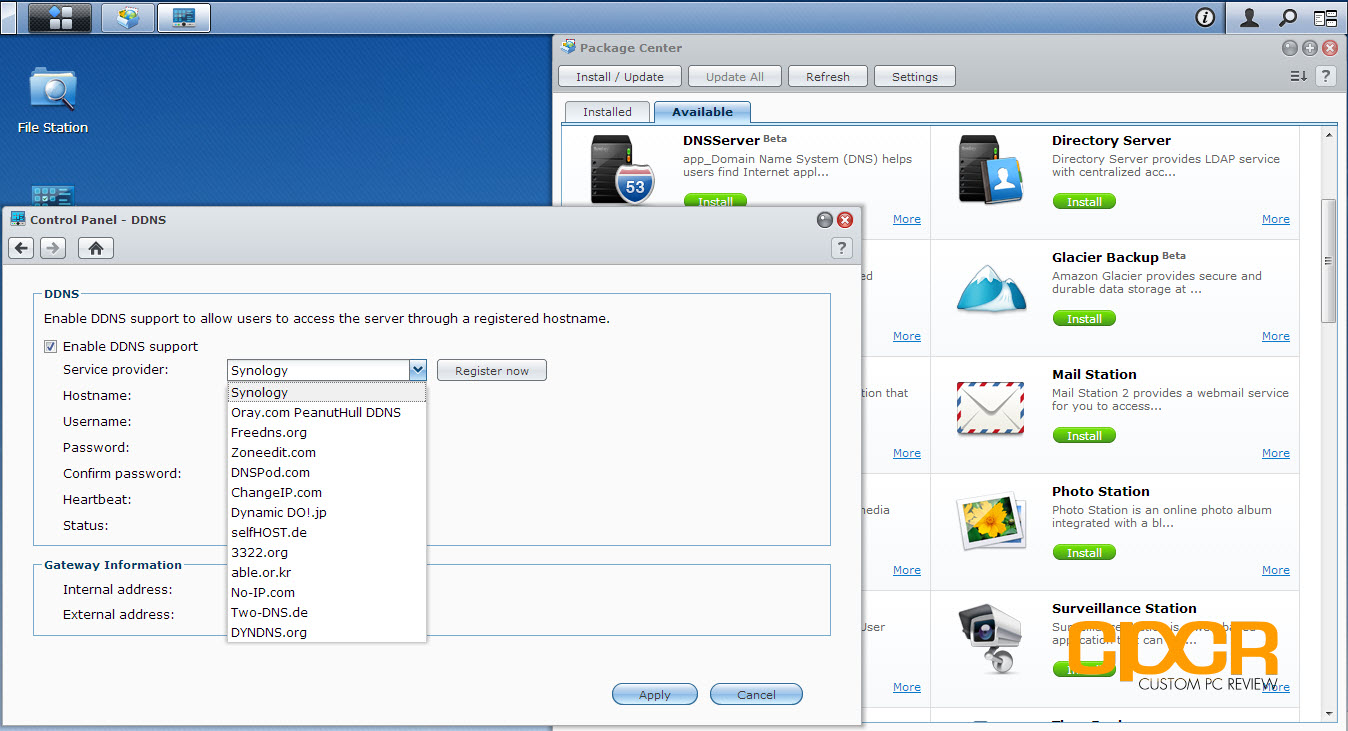
Task: Open More link for DNSServer
Action: pyautogui.click(x=907, y=219)
